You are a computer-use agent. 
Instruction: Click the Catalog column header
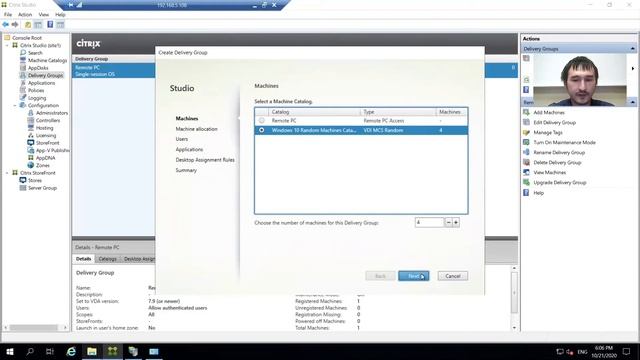314,112
